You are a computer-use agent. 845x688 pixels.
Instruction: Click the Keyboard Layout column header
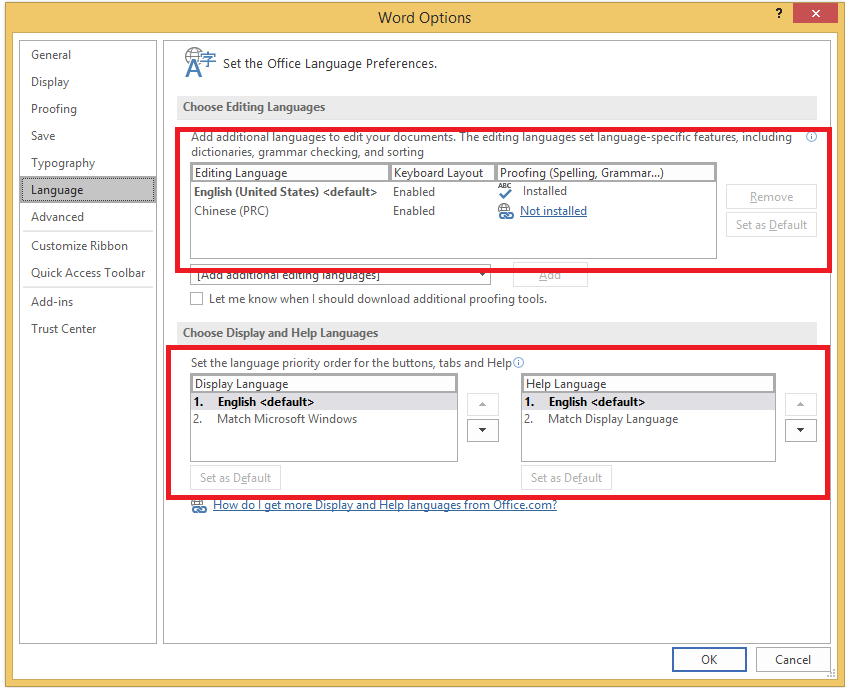442,173
